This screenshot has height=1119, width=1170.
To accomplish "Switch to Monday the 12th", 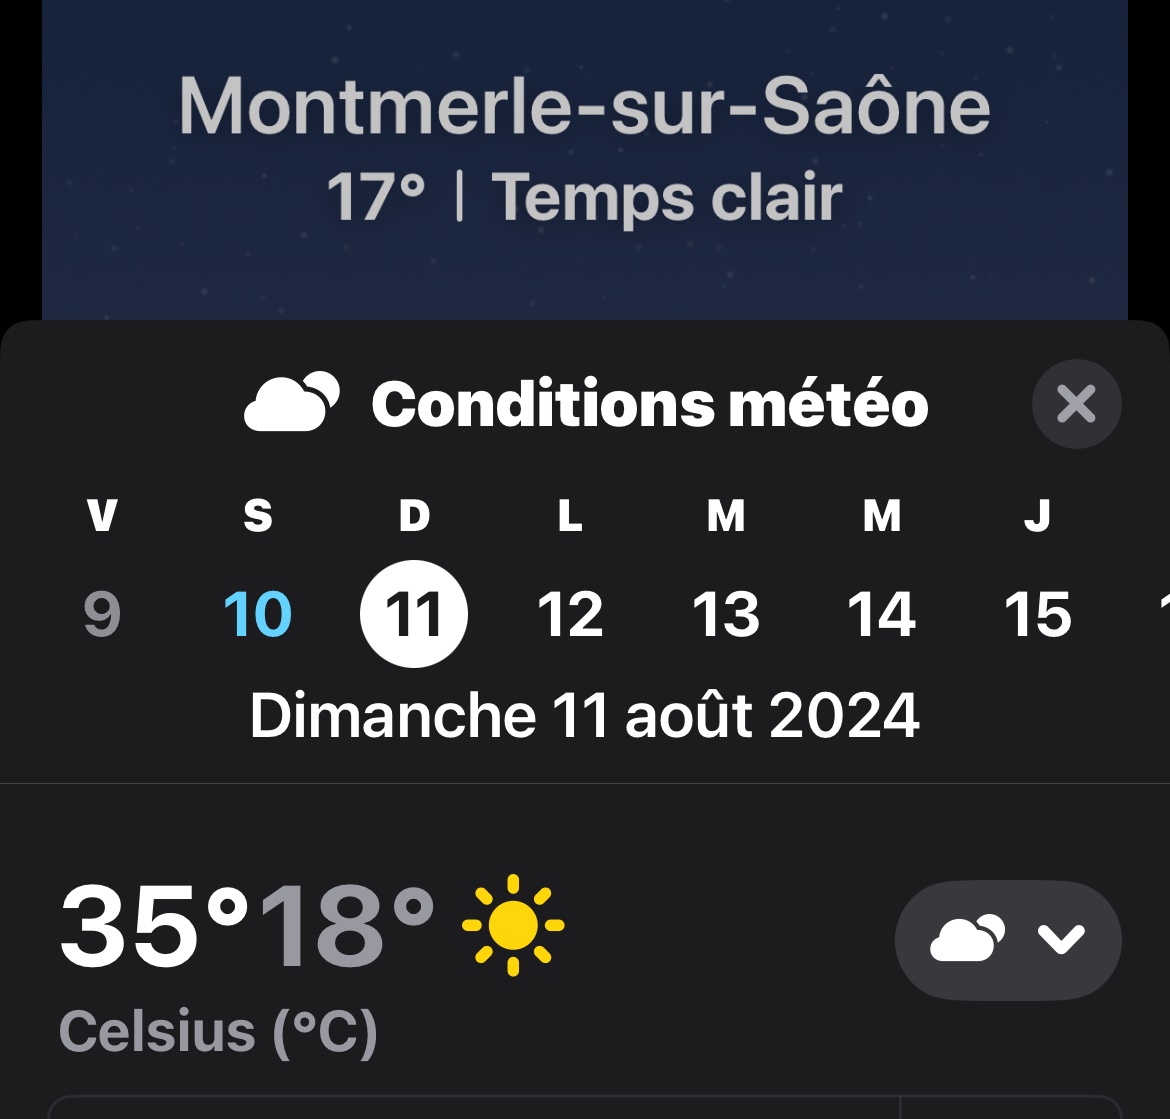I will tap(570, 613).
